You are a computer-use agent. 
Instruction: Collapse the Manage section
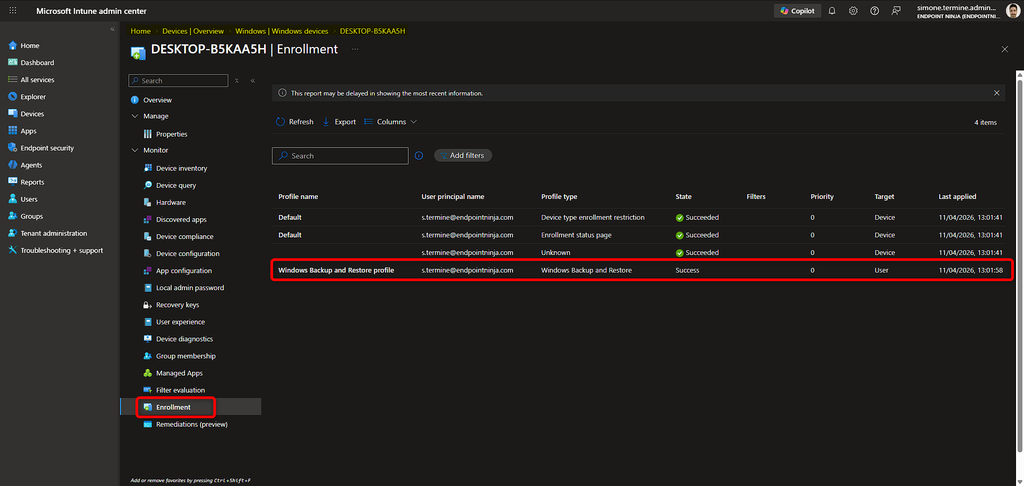click(x=135, y=116)
